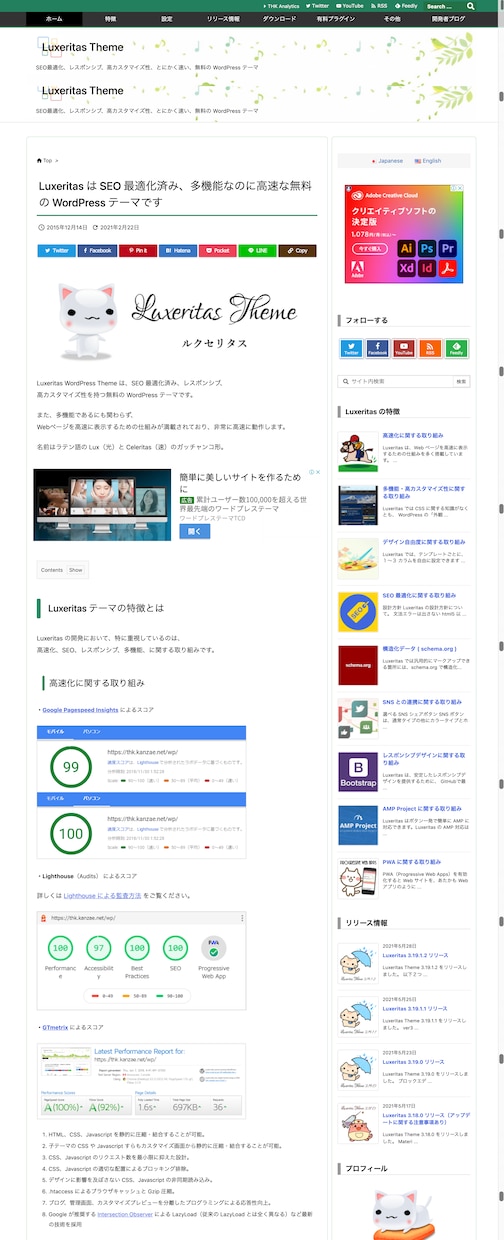Follow on Feedly in sidebar

(x=456, y=349)
